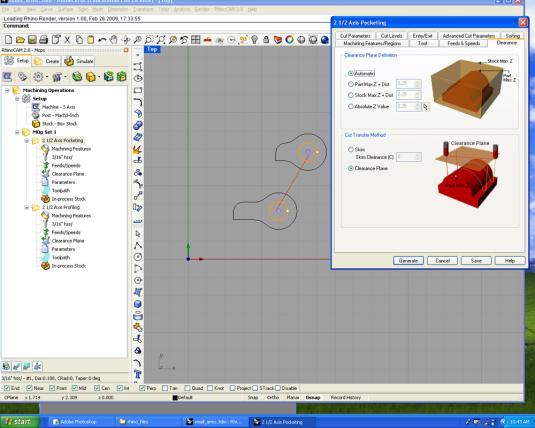535x428 pixels.
Task: Click the Windows start button
Action: pyautogui.click(x=19, y=422)
